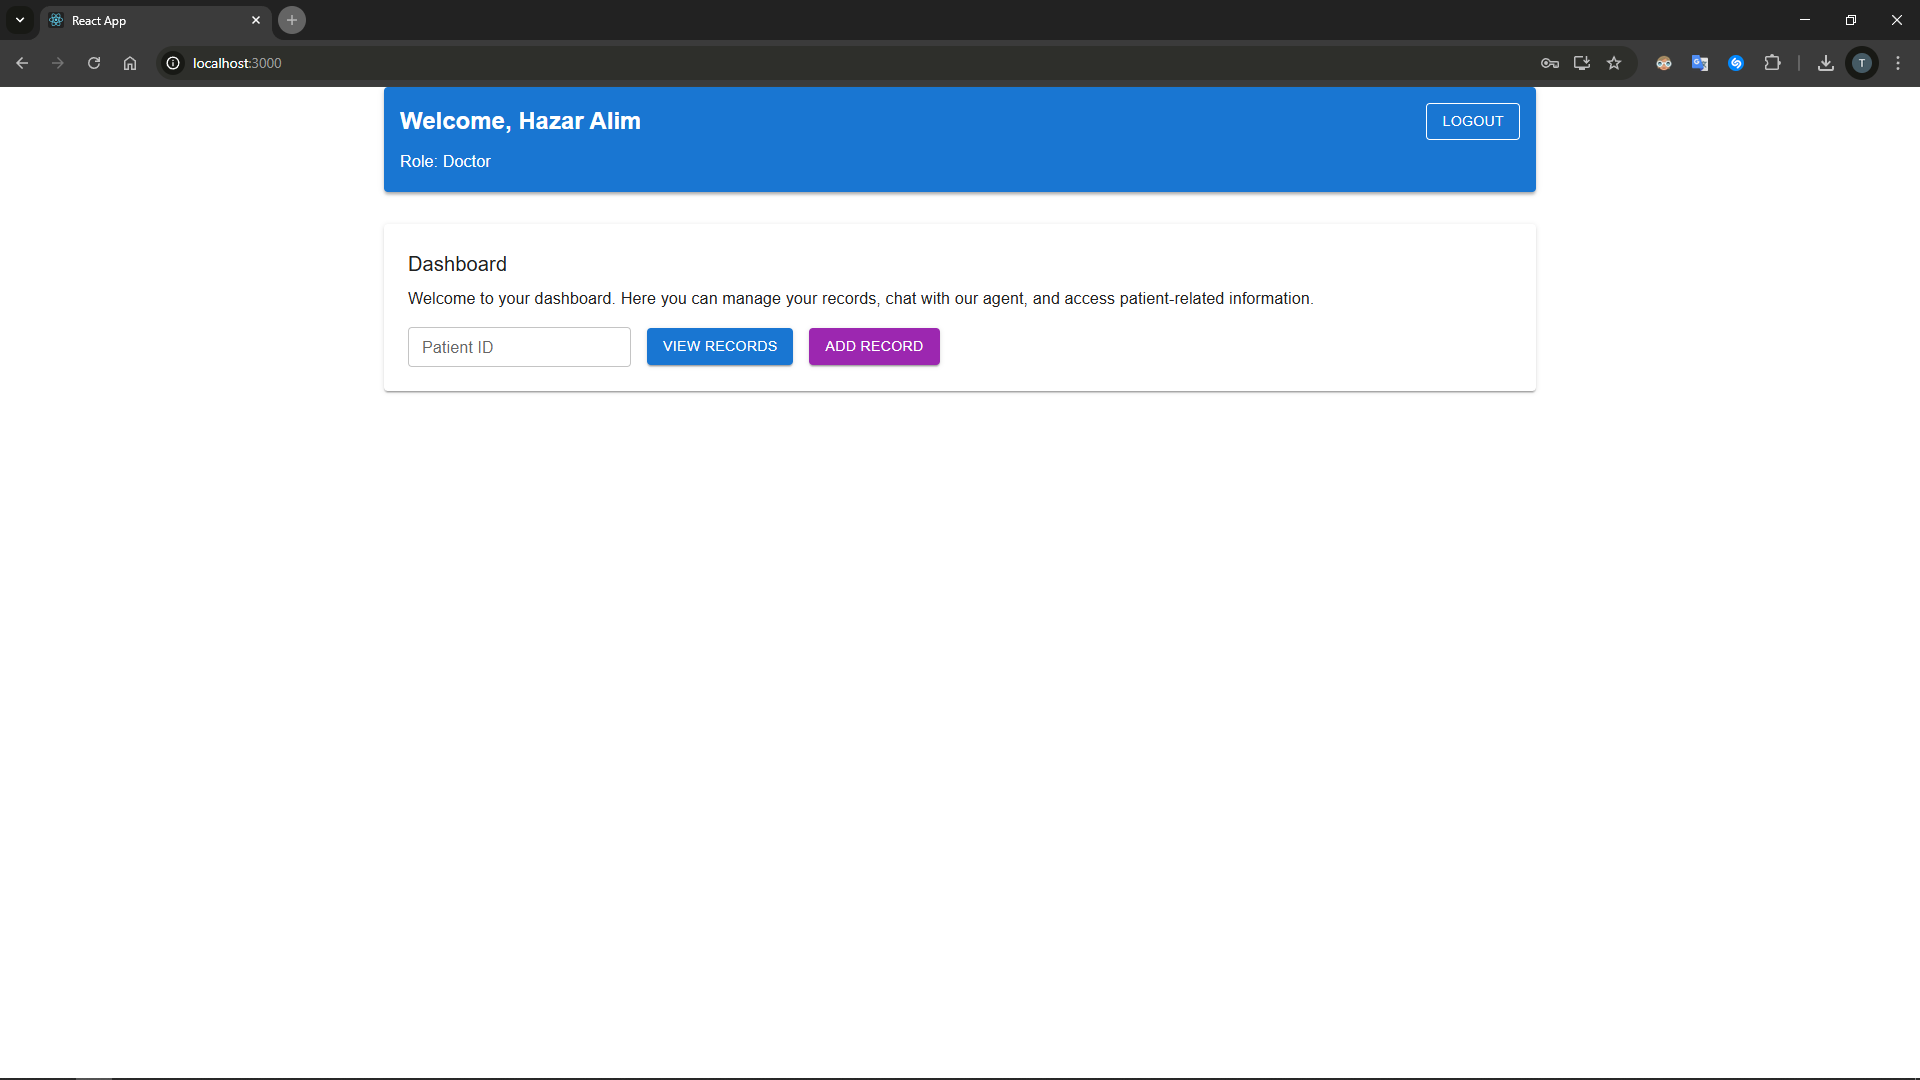
Task: Open the profile avatar menu
Action: 1862,63
